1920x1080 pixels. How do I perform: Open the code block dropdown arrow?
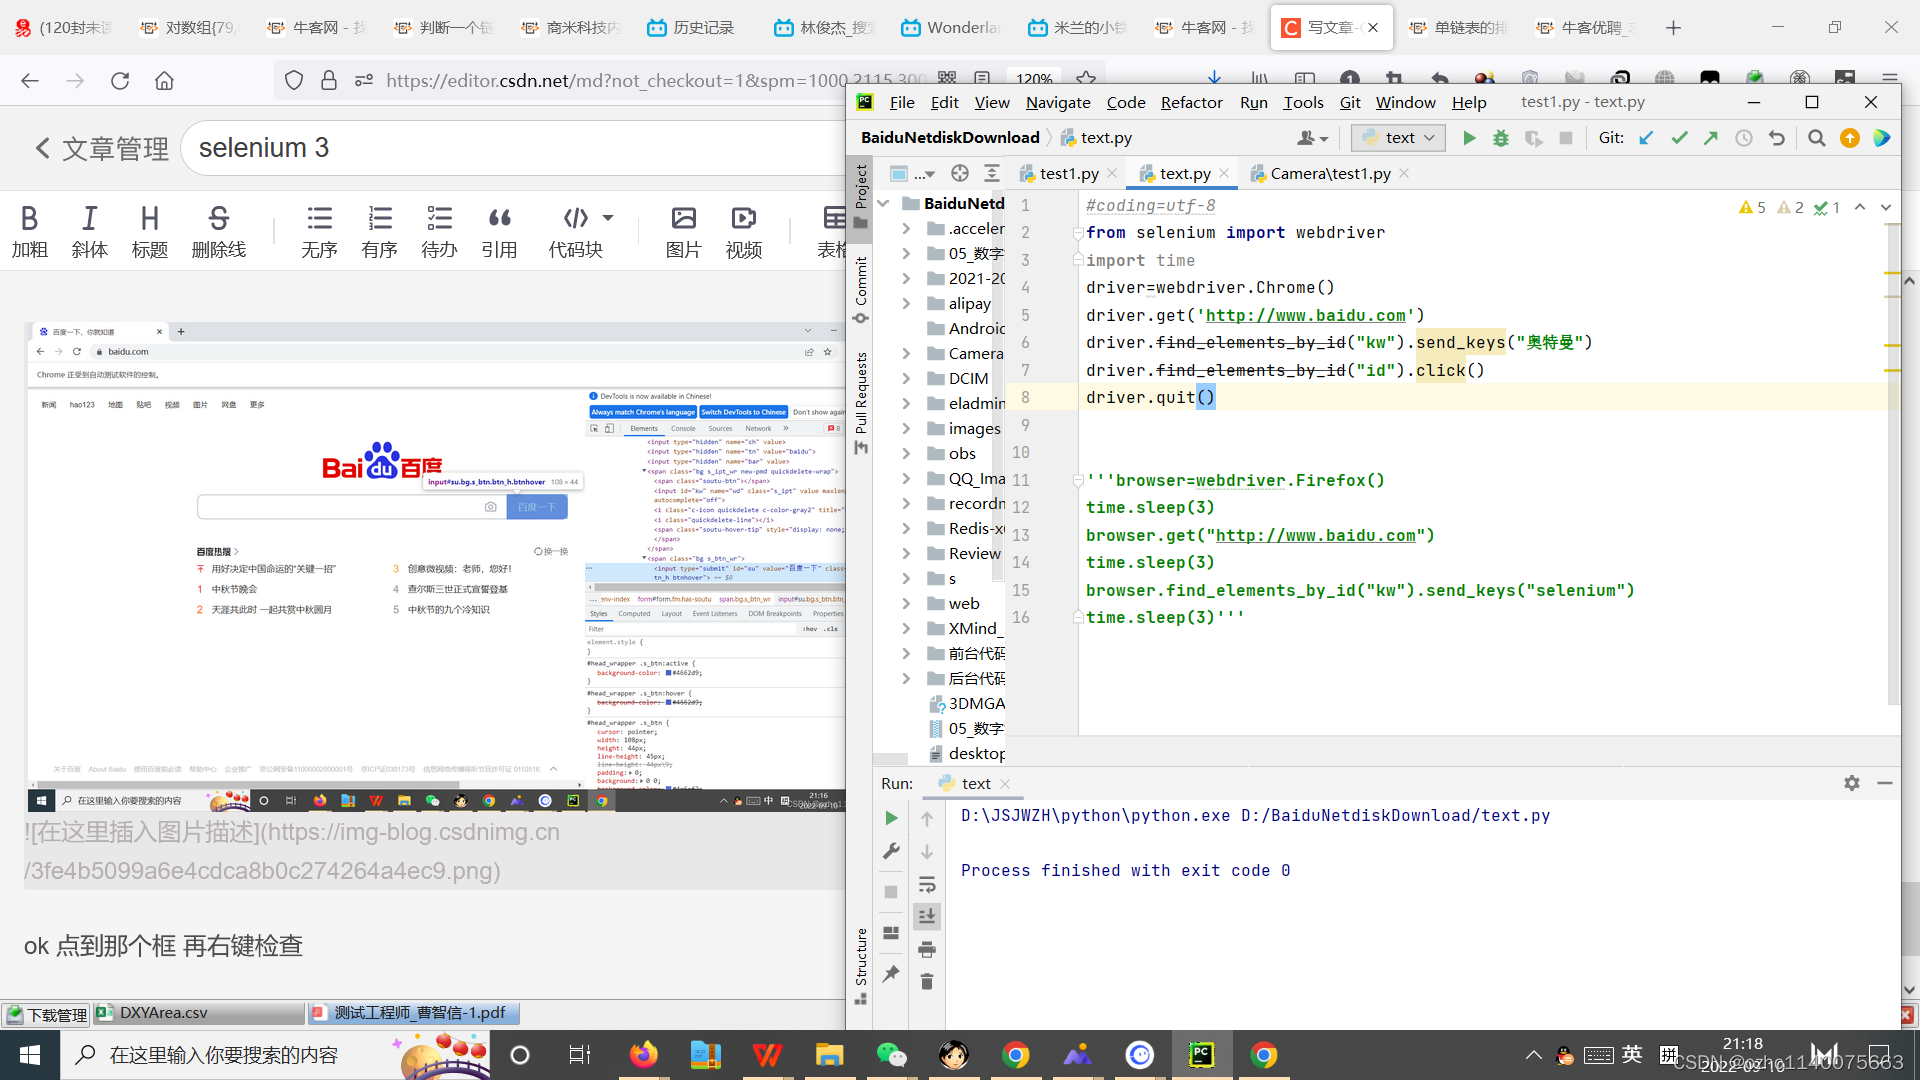[608, 217]
